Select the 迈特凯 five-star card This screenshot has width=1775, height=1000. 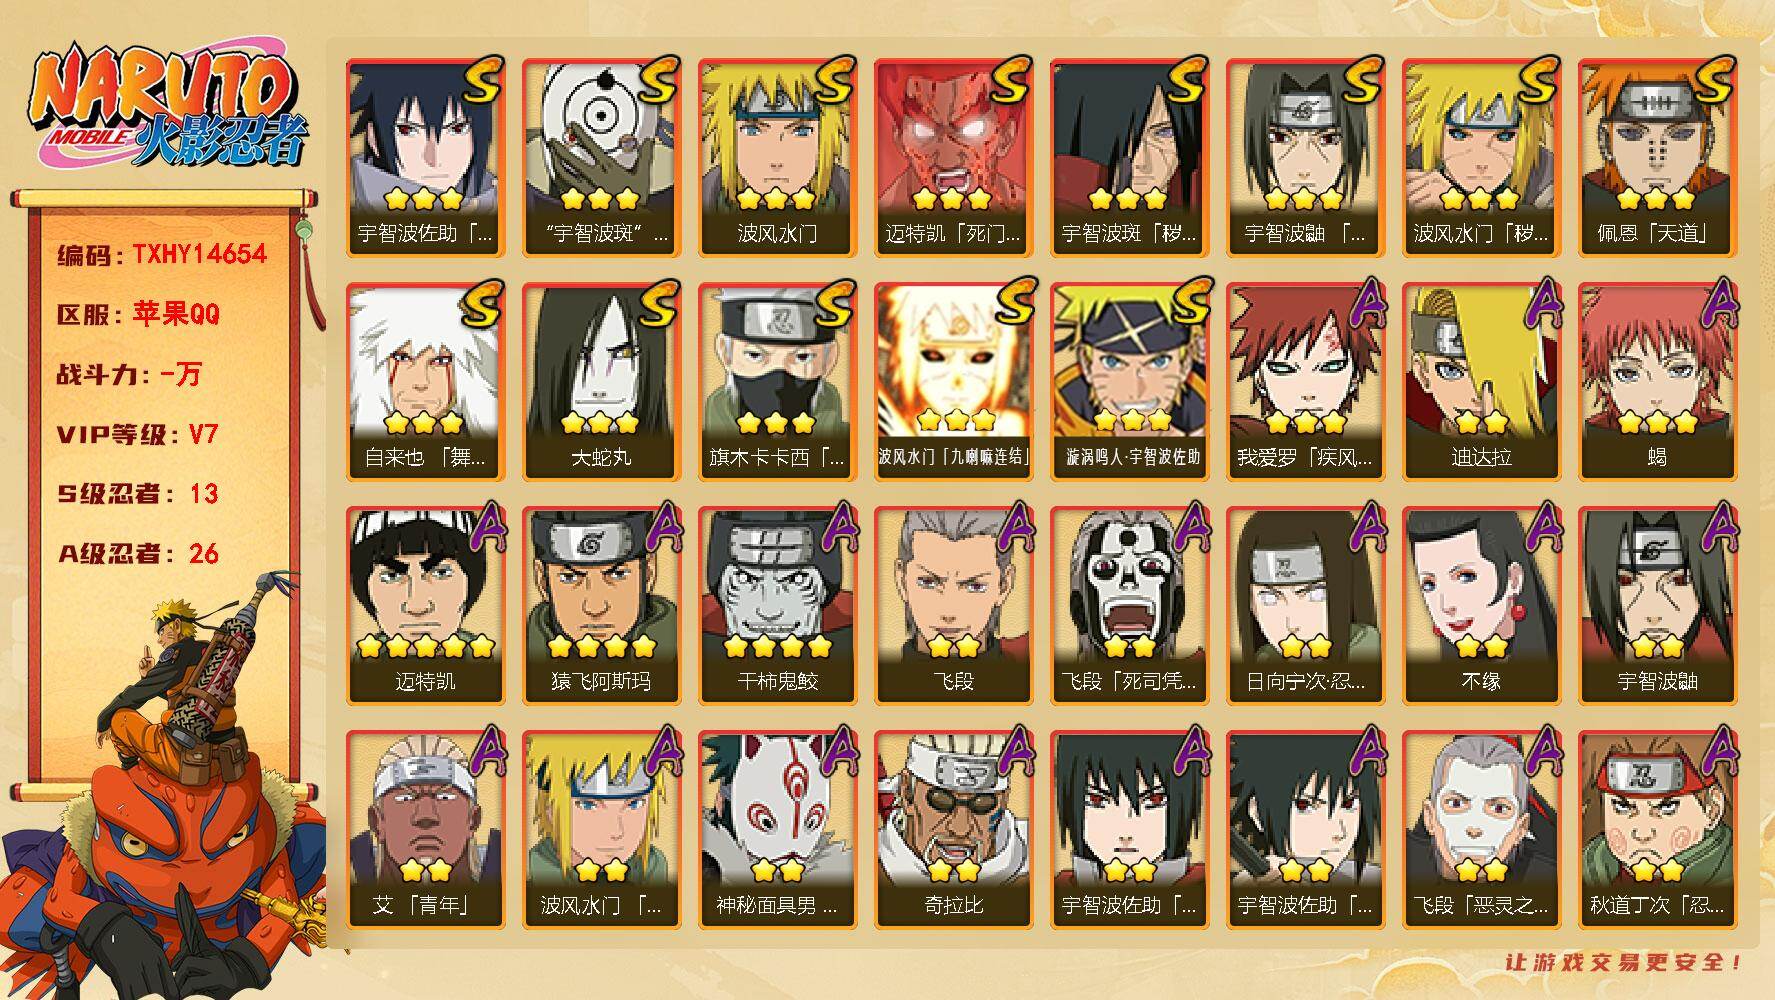point(425,606)
